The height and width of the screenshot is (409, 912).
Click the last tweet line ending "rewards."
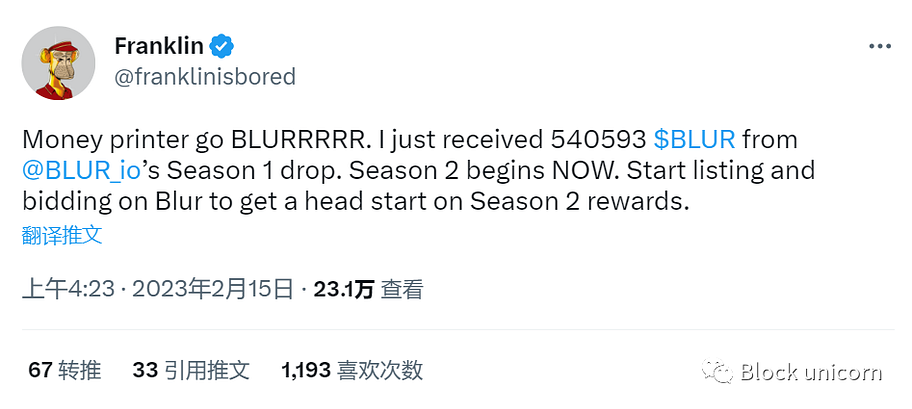pyautogui.click(x=355, y=201)
